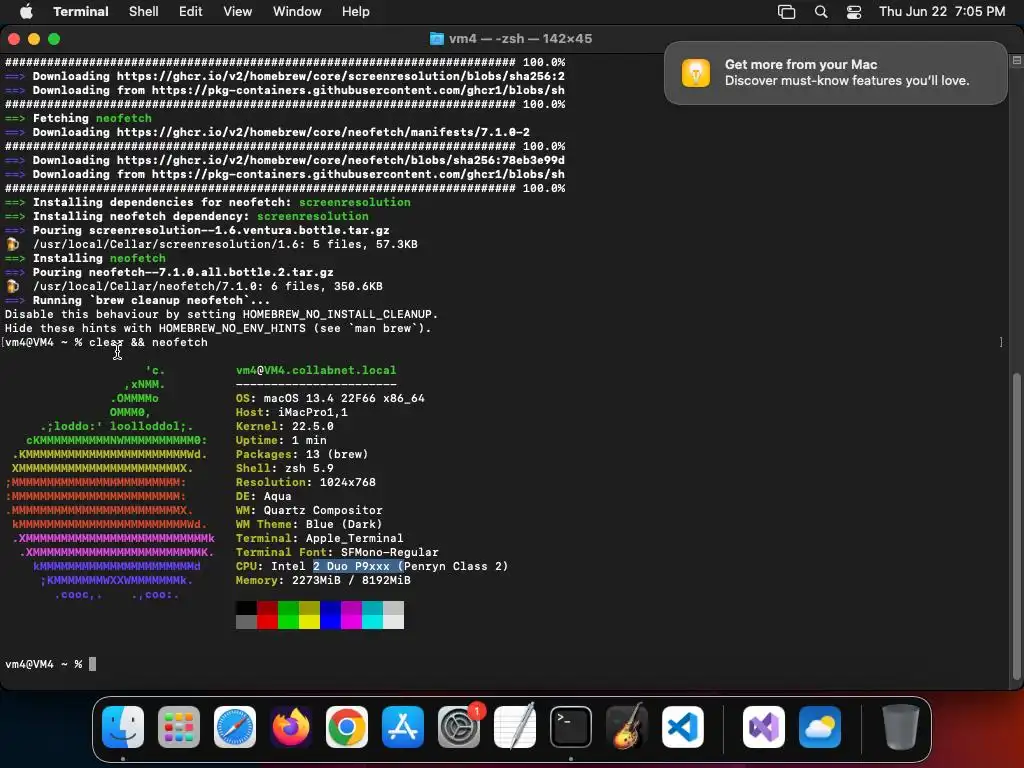This screenshot has height=768, width=1024.
Task: Click the 'WM: Quartz Compositor' line
Action: pos(309,511)
